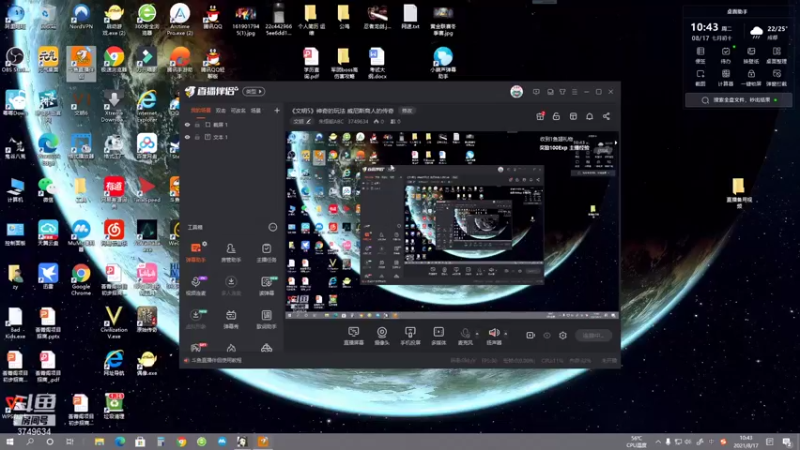Open the 弹幕助手 tool in the toolbox
Viewport: 800px width, 450px height.
point(195,253)
